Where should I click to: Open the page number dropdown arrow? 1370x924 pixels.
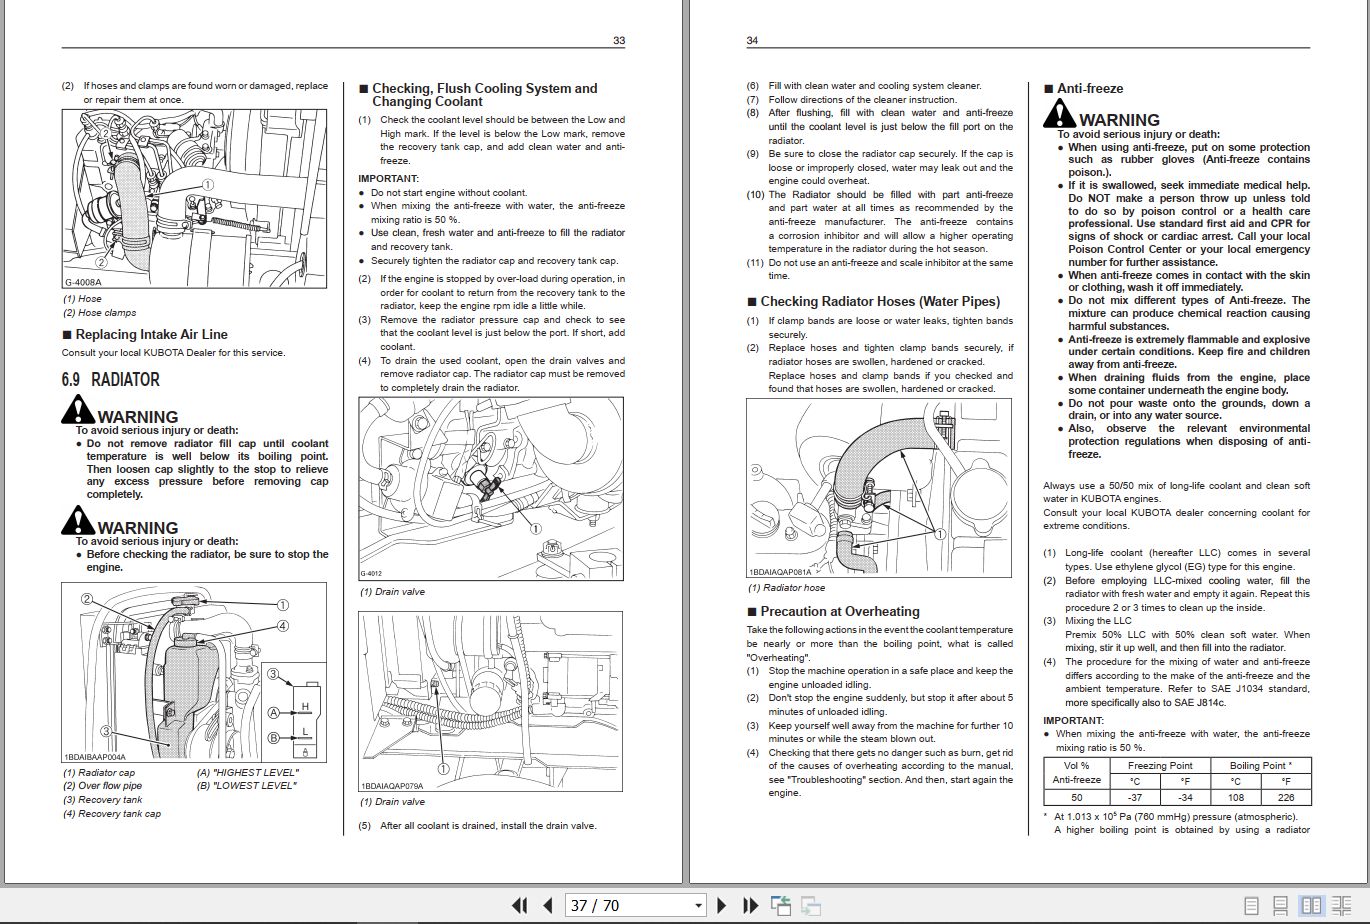pos(699,906)
